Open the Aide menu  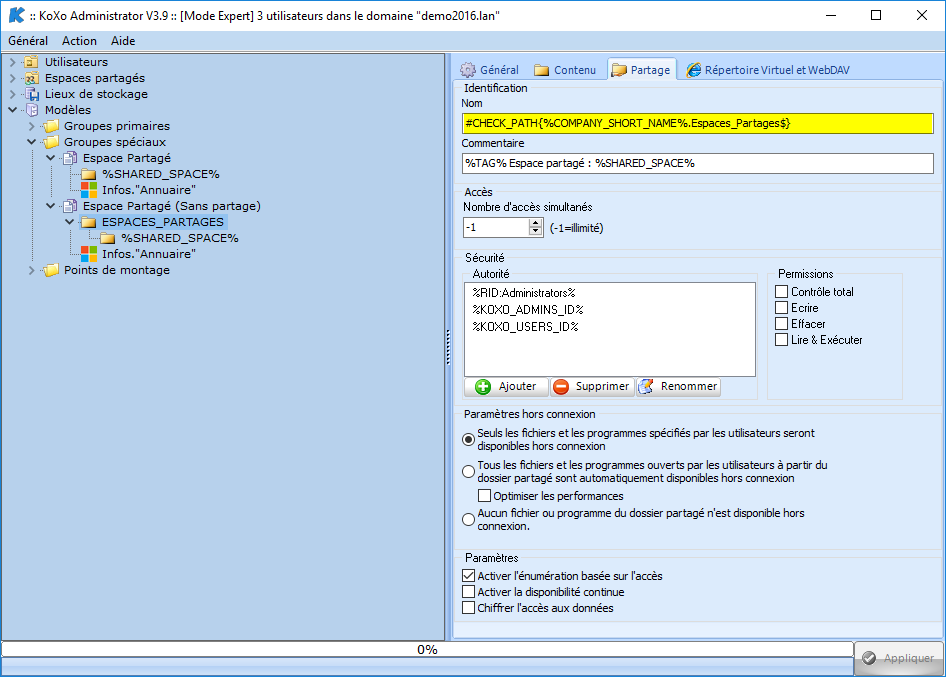pos(123,41)
